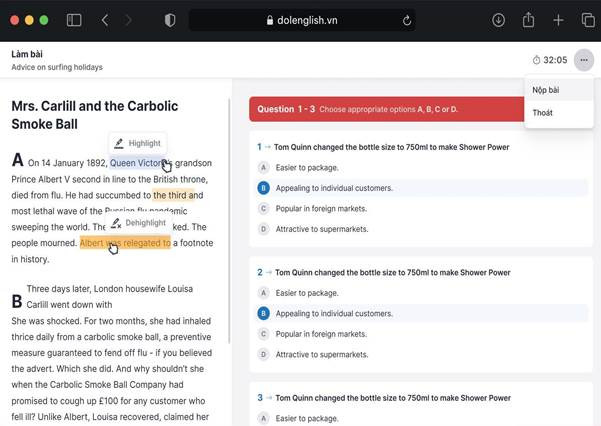Open a new tab with plus icon
The height and width of the screenshot is (426, 601).
click(558, 20)
